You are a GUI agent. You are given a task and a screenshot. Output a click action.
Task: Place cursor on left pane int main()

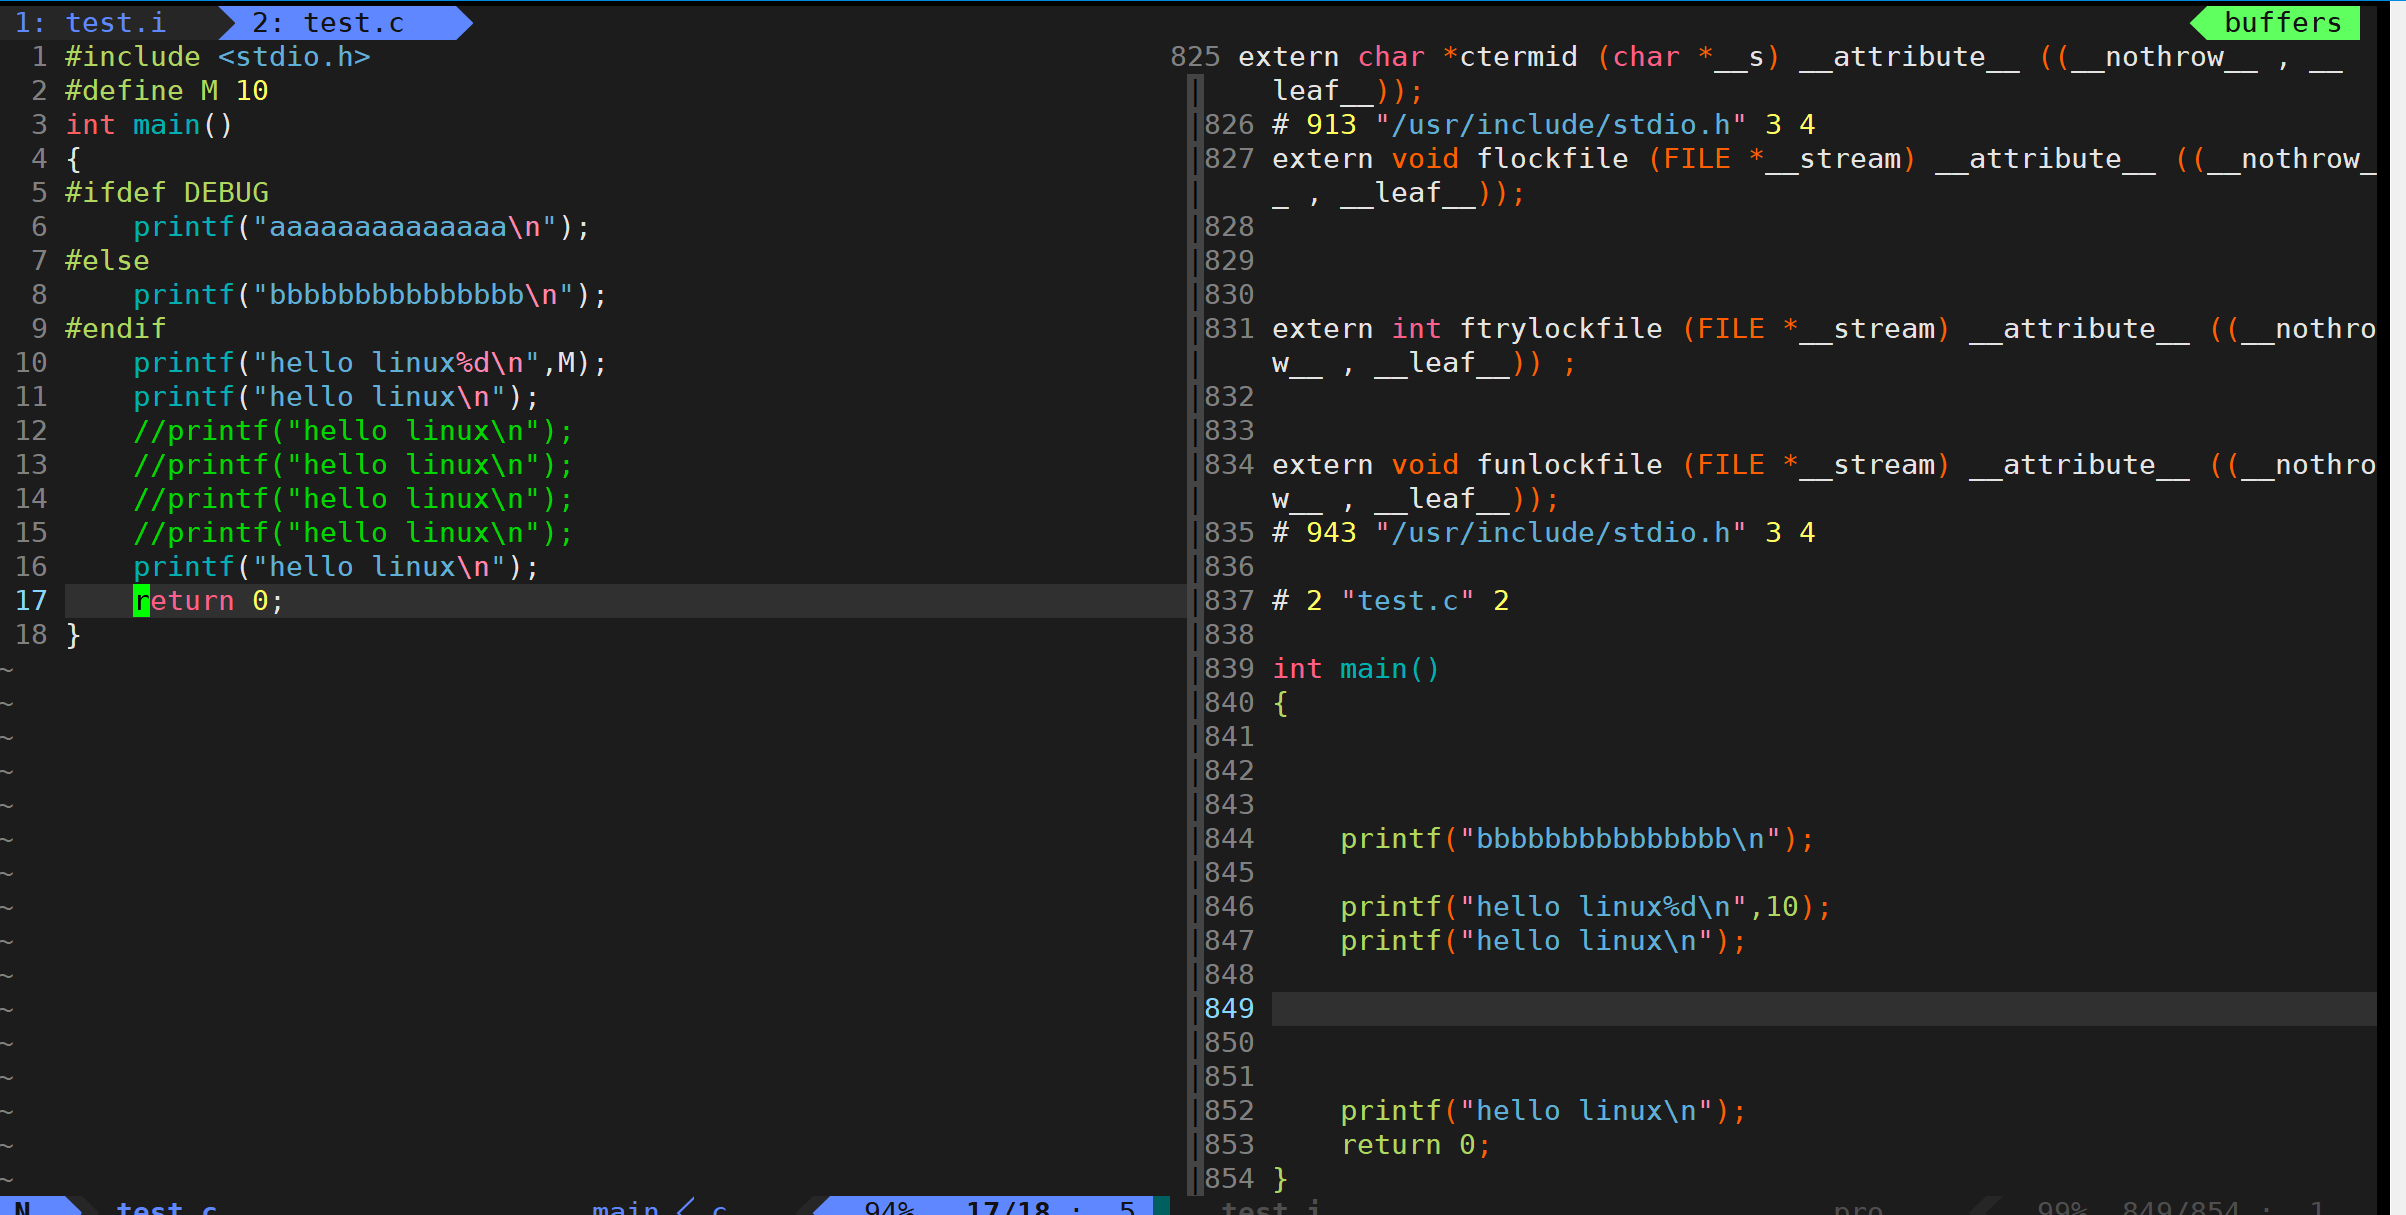[149, 125]
